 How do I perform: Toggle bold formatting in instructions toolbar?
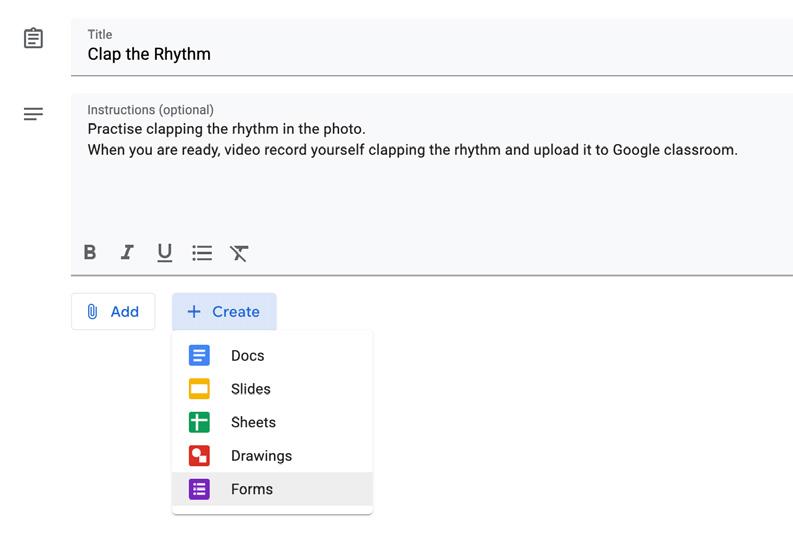(x=90, y=252)
